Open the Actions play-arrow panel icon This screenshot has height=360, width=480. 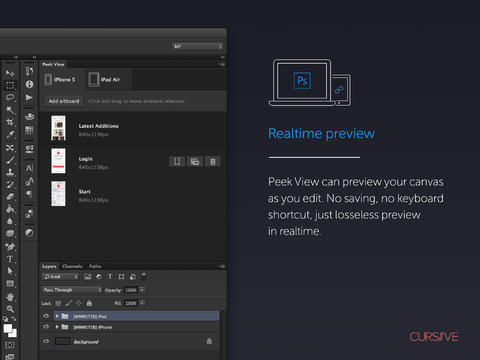(x=29, y=97)
